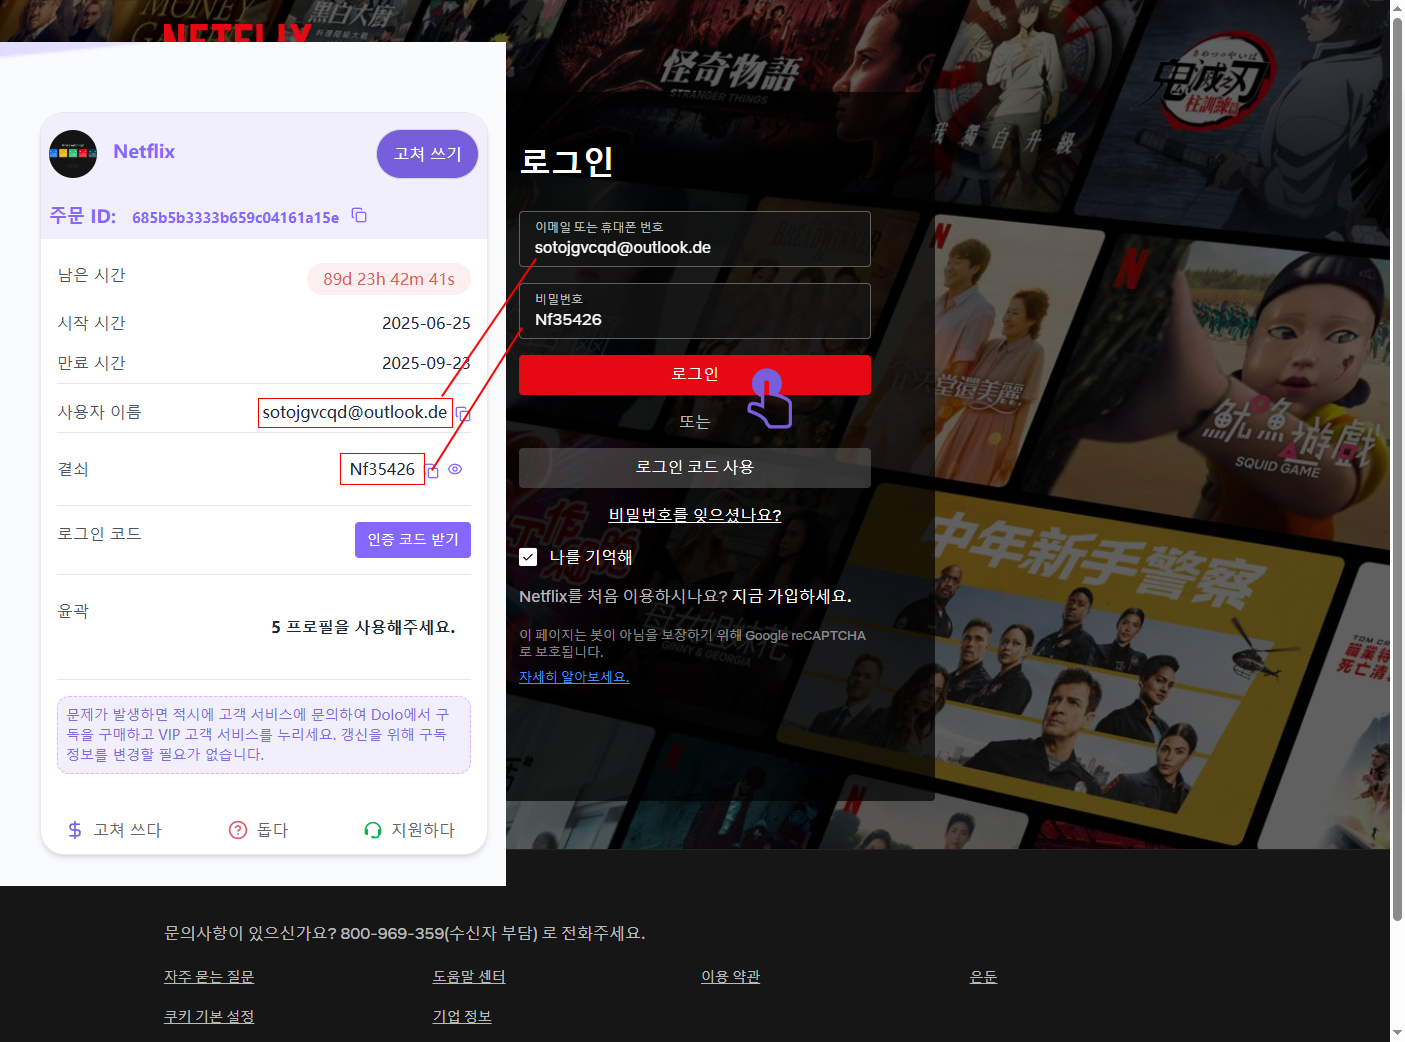The height and width of the screenshot is (1042, 1405).
Task: Toggle password visibility eye icon
Action: coord(455,469)
